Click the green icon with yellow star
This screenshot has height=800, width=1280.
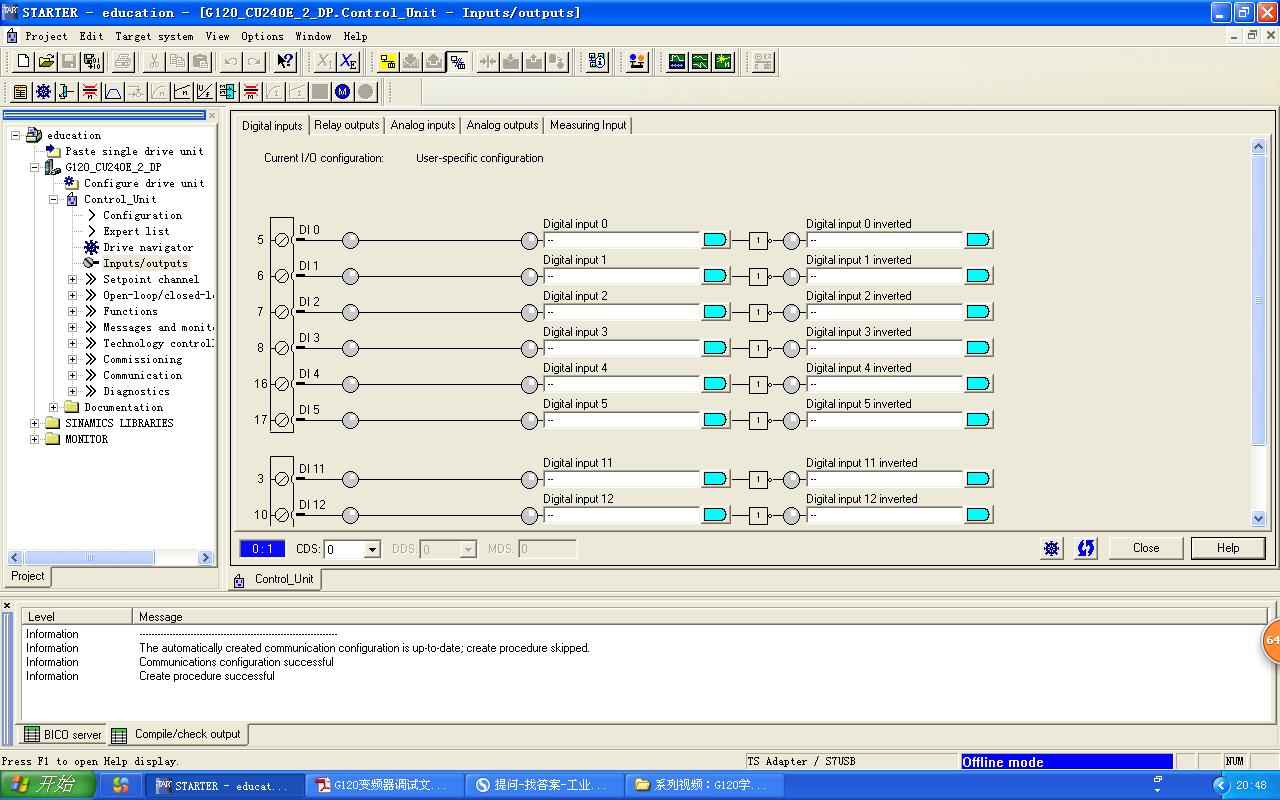click(723, 62)
